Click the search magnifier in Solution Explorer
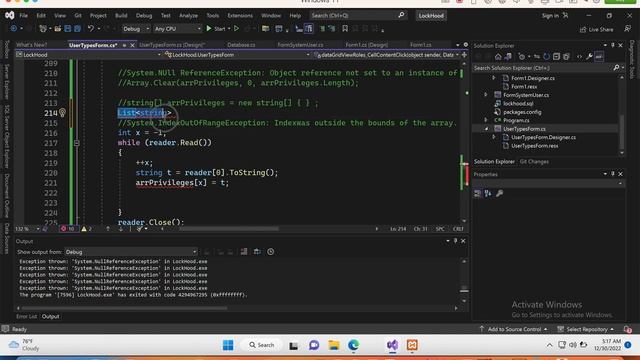 pyautogui.click(x=616, y=68)
